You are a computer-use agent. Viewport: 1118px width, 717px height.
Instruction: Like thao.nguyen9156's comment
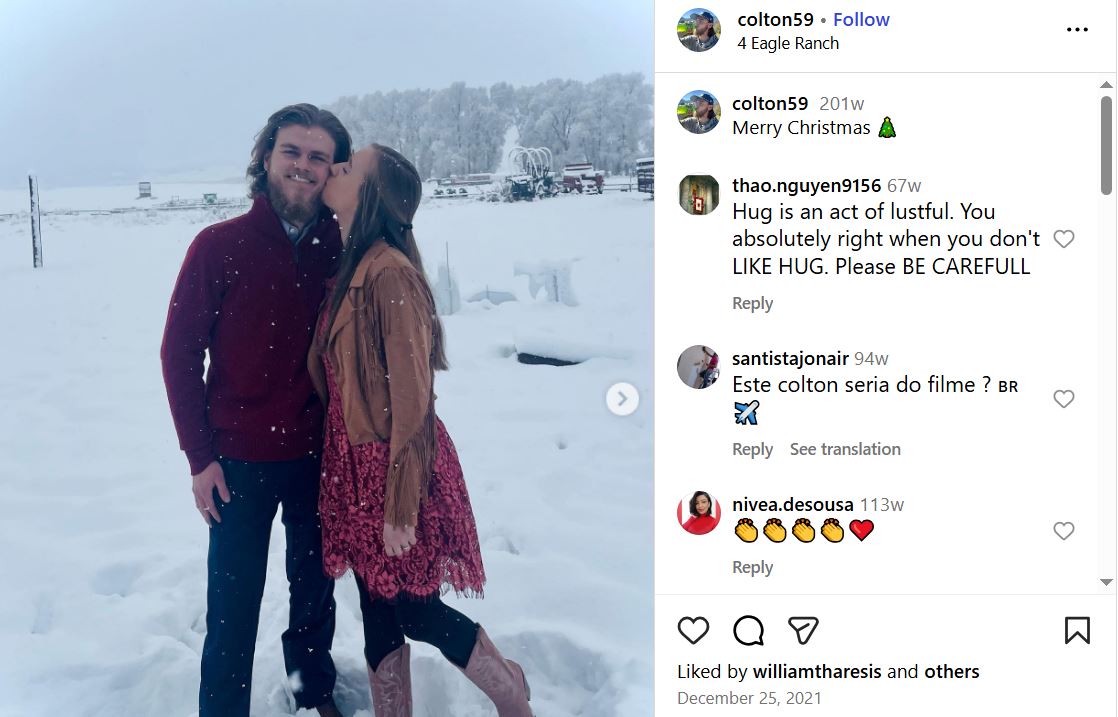click(1064, 239)
